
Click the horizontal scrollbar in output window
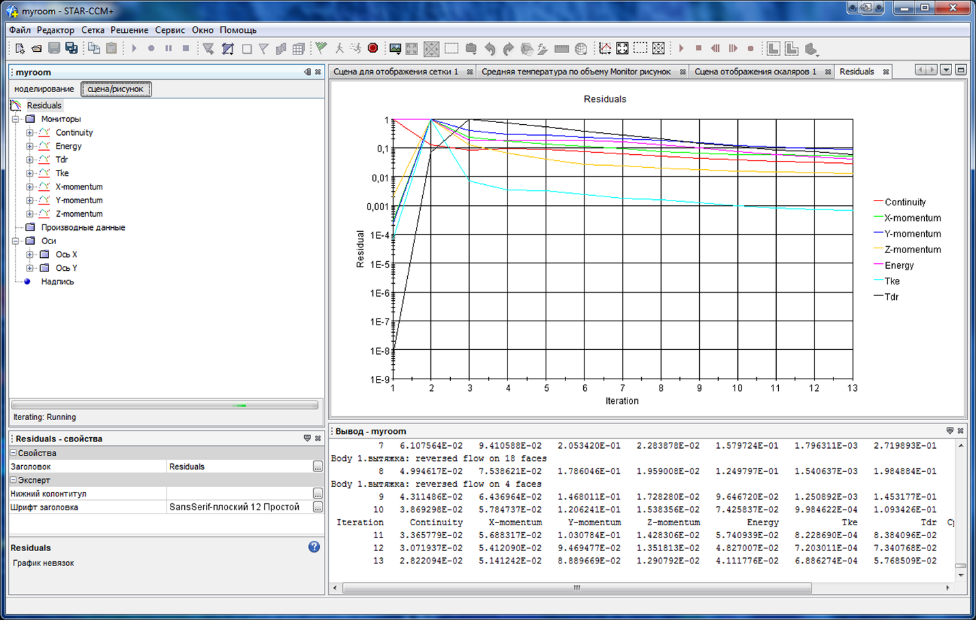575,588
